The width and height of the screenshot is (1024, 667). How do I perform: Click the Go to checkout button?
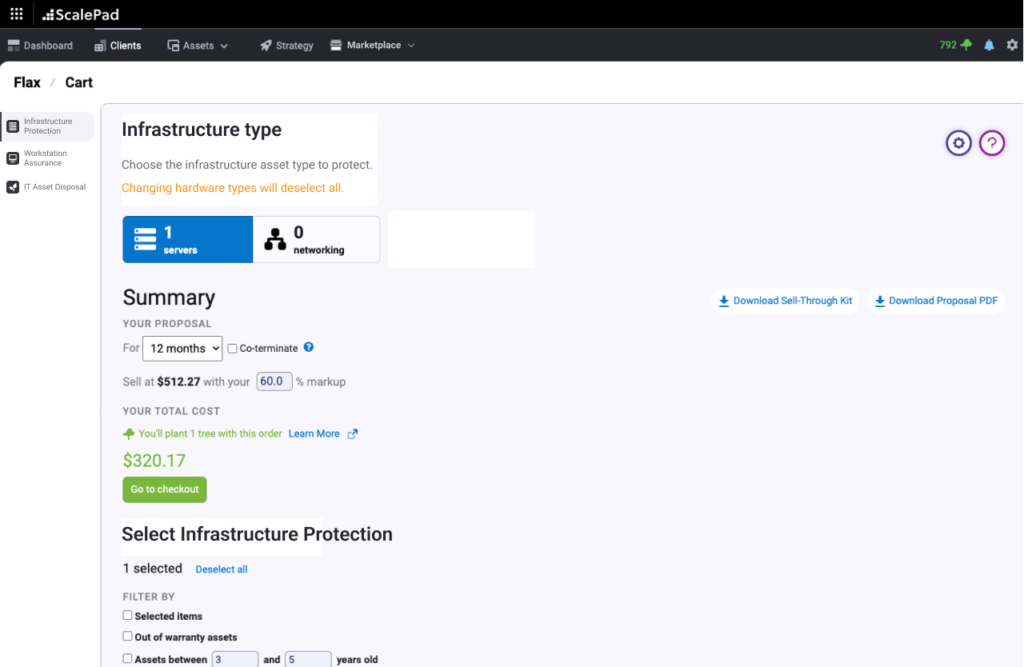[x=164, y=490]
